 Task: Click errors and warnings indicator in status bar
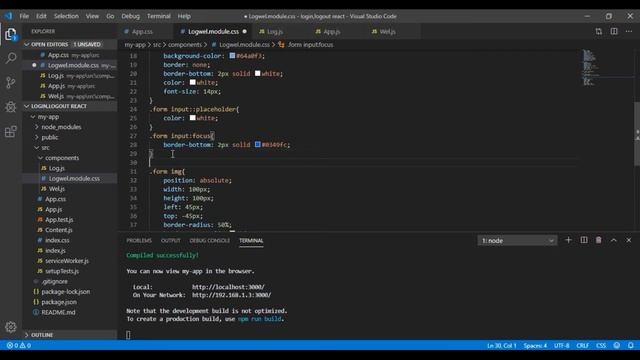point(19,345)
